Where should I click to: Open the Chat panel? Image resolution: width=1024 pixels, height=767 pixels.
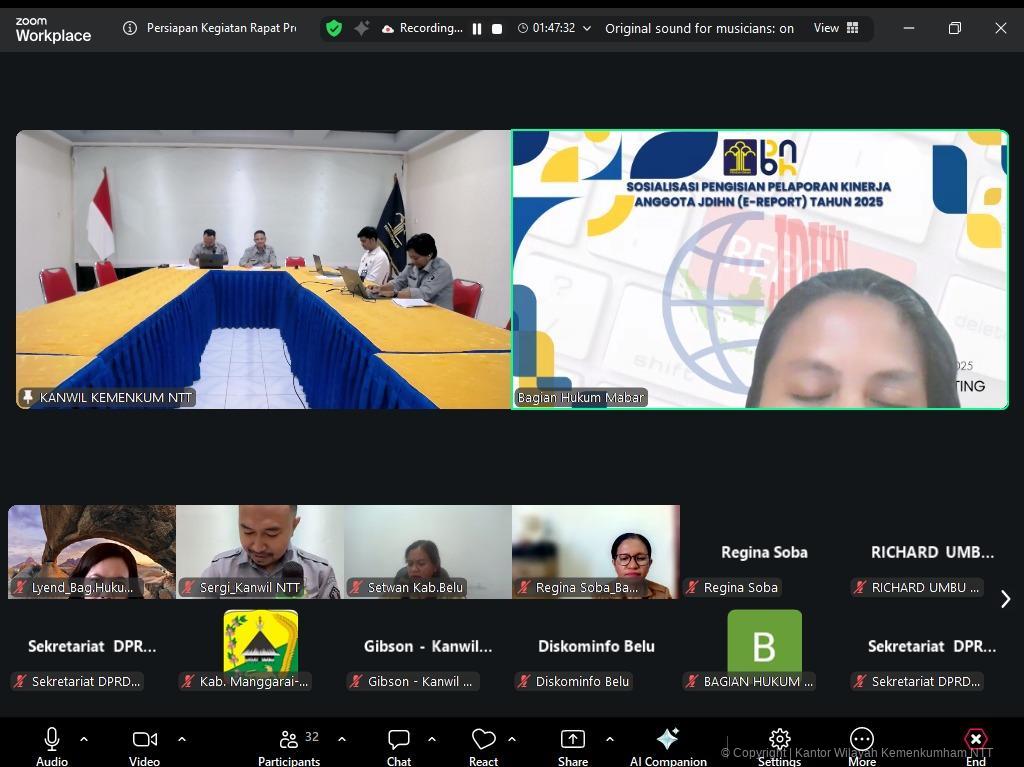[x=399, y=745]
